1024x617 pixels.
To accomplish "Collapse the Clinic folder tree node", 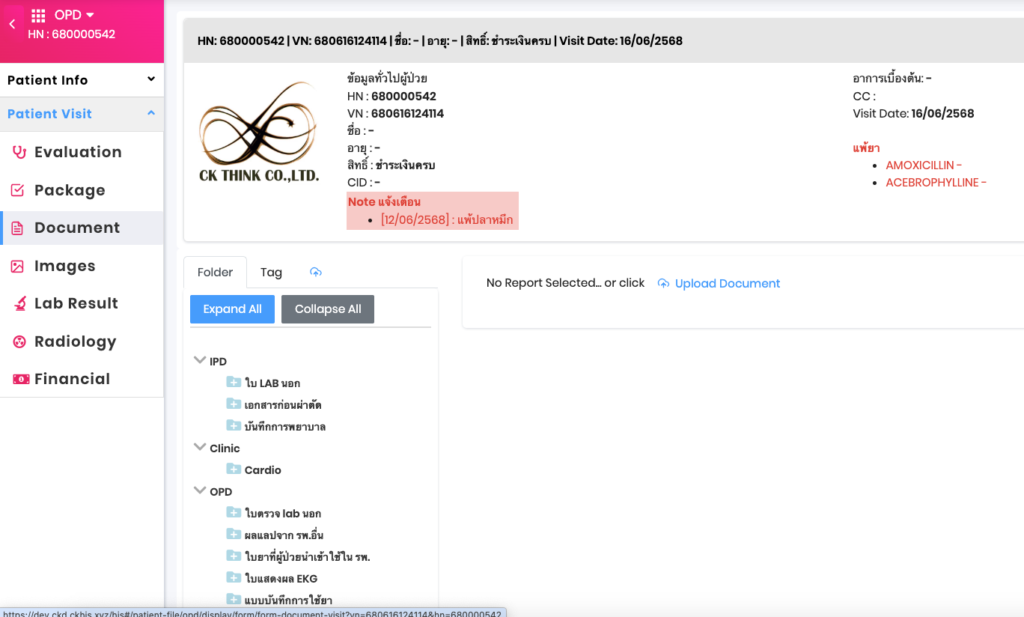I will click(200, 448).
